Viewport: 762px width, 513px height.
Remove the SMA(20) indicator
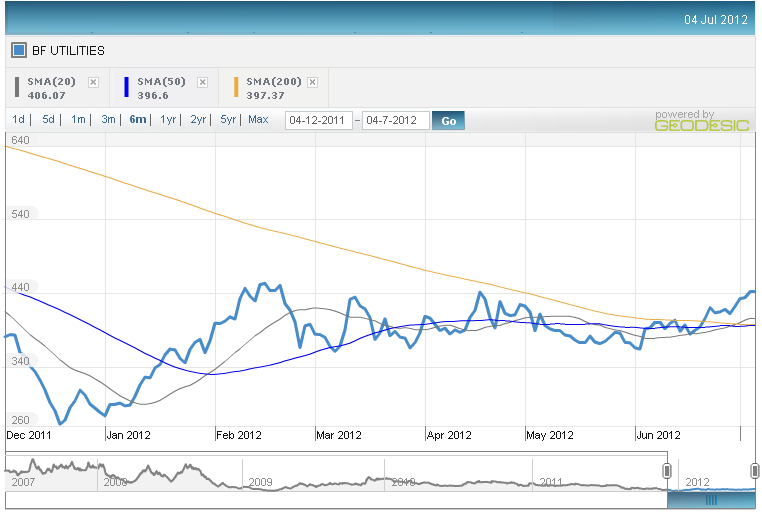coord(93,82)
